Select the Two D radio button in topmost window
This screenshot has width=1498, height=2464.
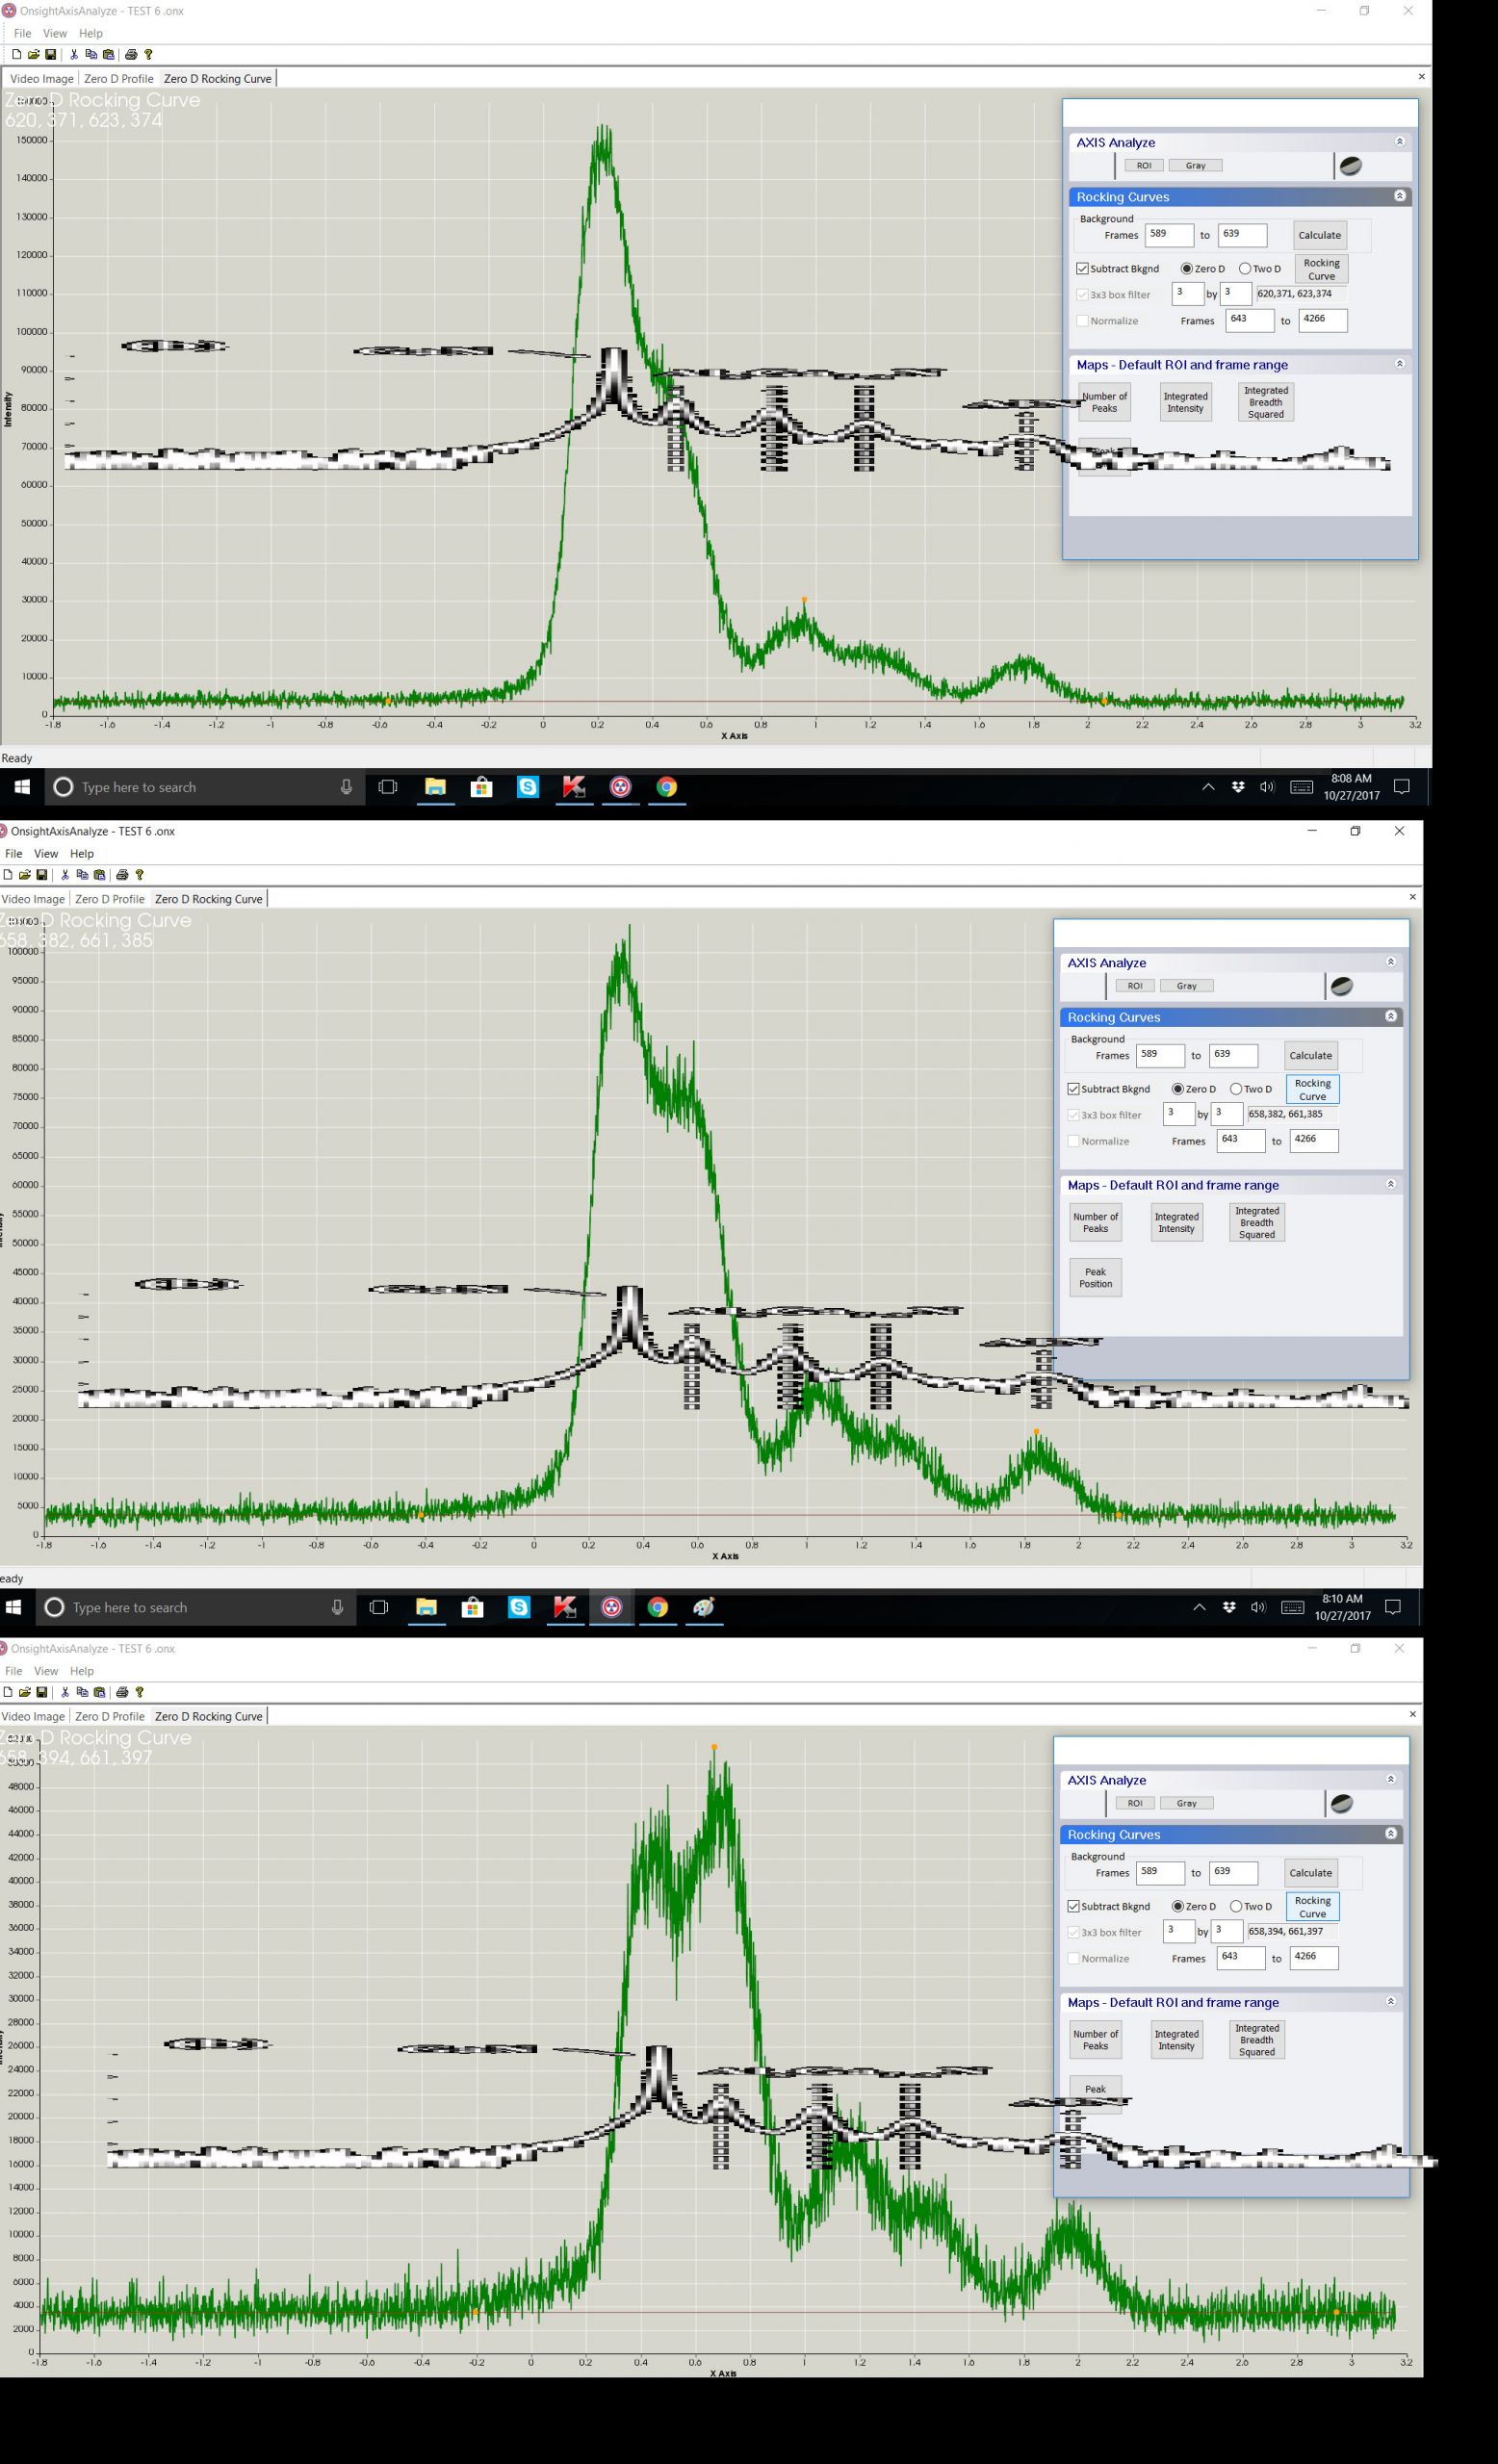tap(1245, 269)
